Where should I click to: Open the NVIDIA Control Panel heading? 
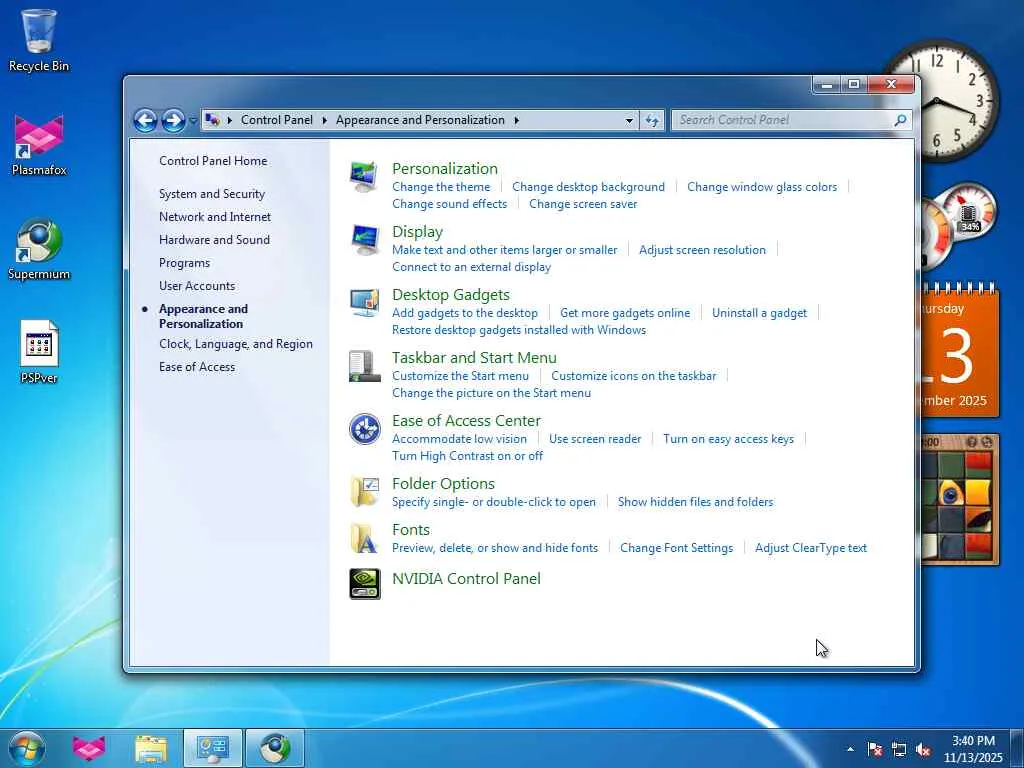(466, 579)
